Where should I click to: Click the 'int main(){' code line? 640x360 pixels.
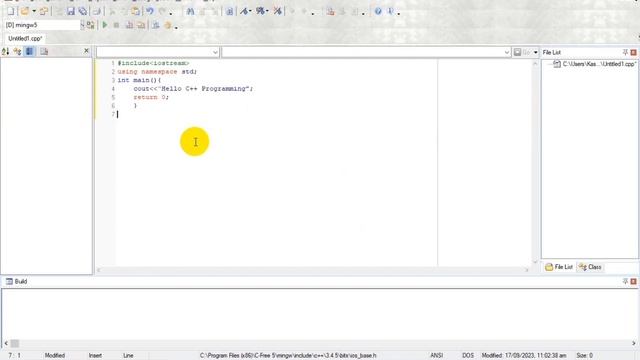[139, 80]
